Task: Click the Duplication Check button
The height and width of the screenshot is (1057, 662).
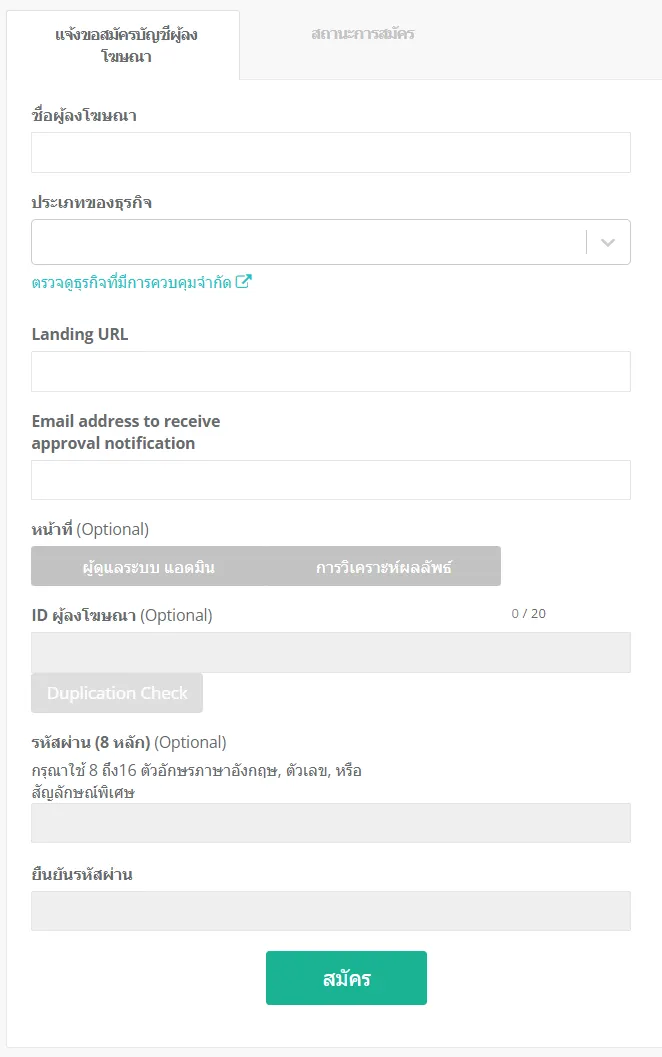Action: [x=117, y=693]
